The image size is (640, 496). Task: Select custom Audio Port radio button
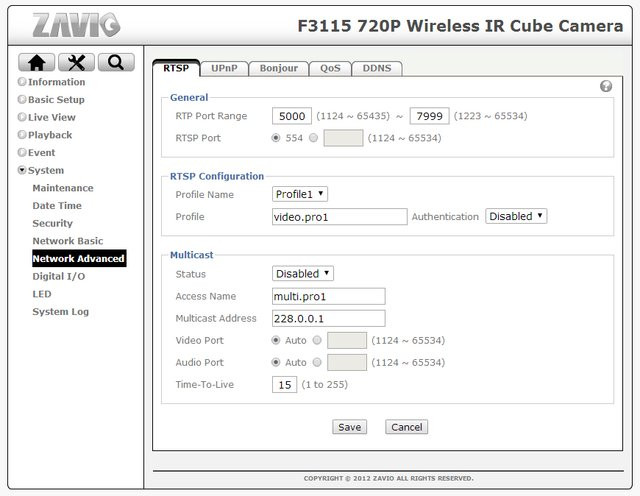pyautogui.click(x=317, y=362)
